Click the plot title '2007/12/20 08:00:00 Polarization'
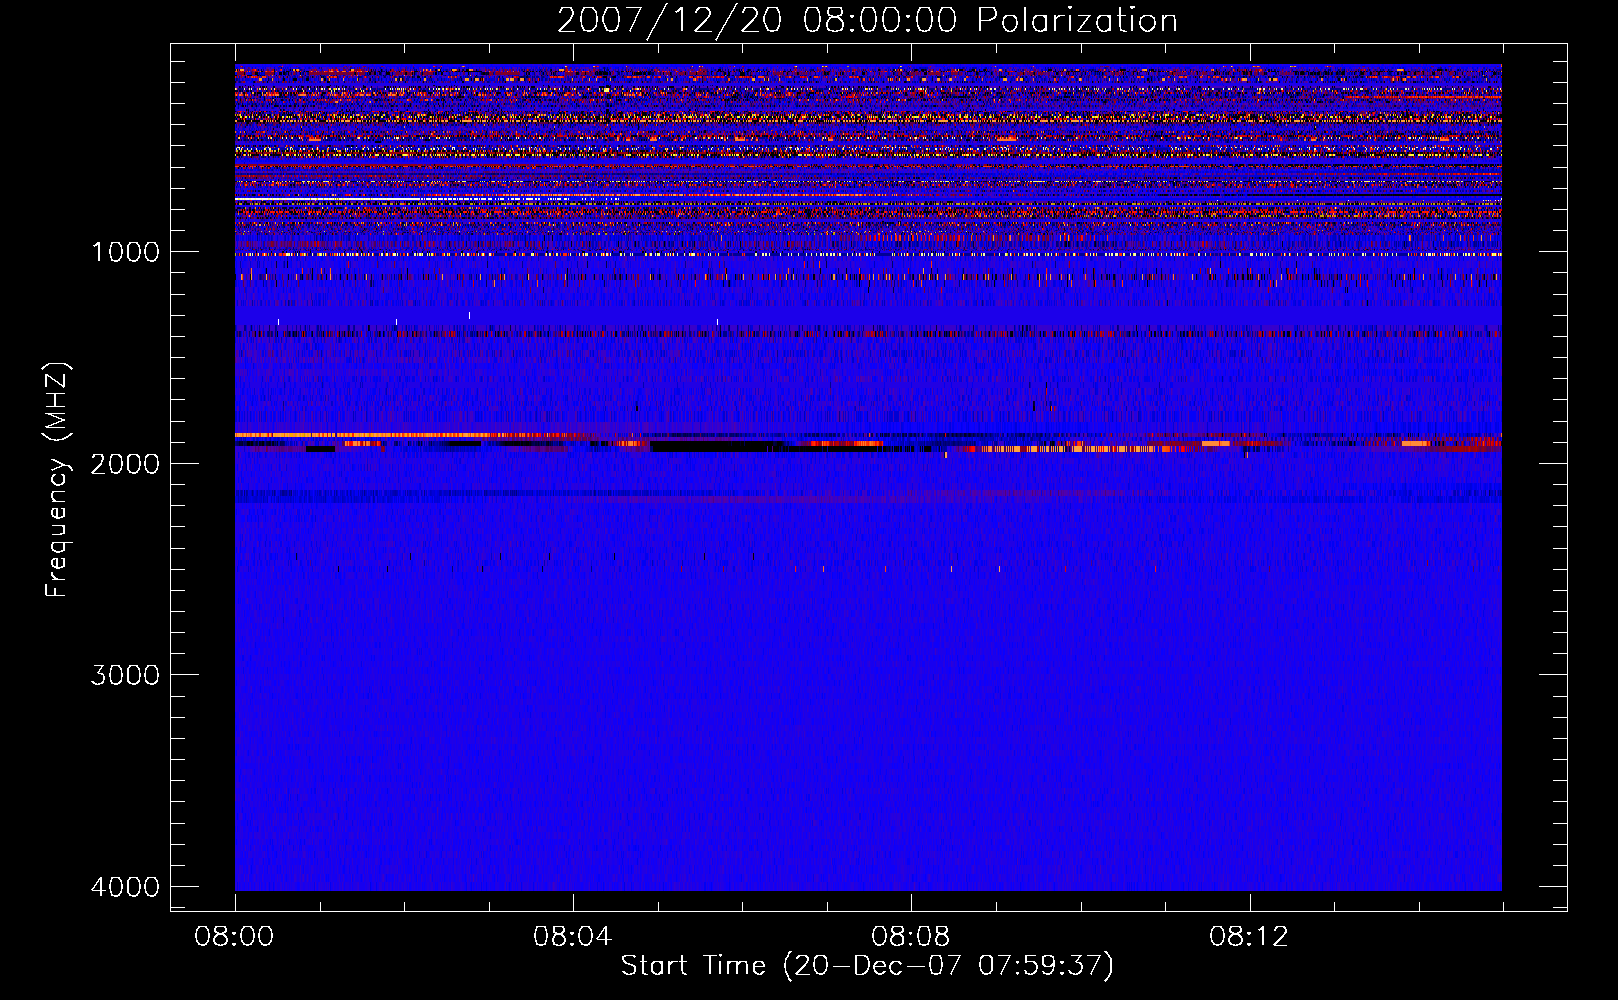Viewport: 1618px width, 1000px height. point(867,20)
